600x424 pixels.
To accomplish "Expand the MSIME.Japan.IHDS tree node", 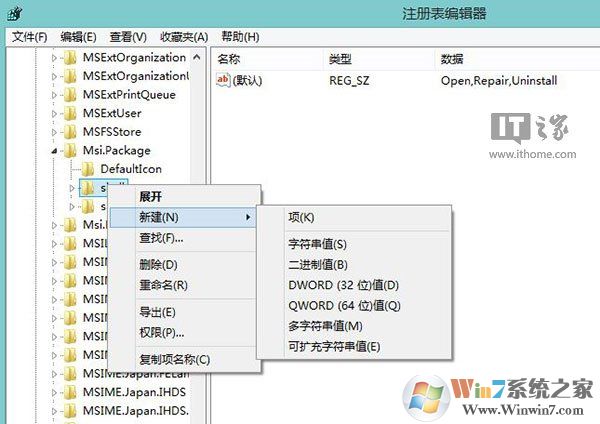I will (x=54, y=393).
